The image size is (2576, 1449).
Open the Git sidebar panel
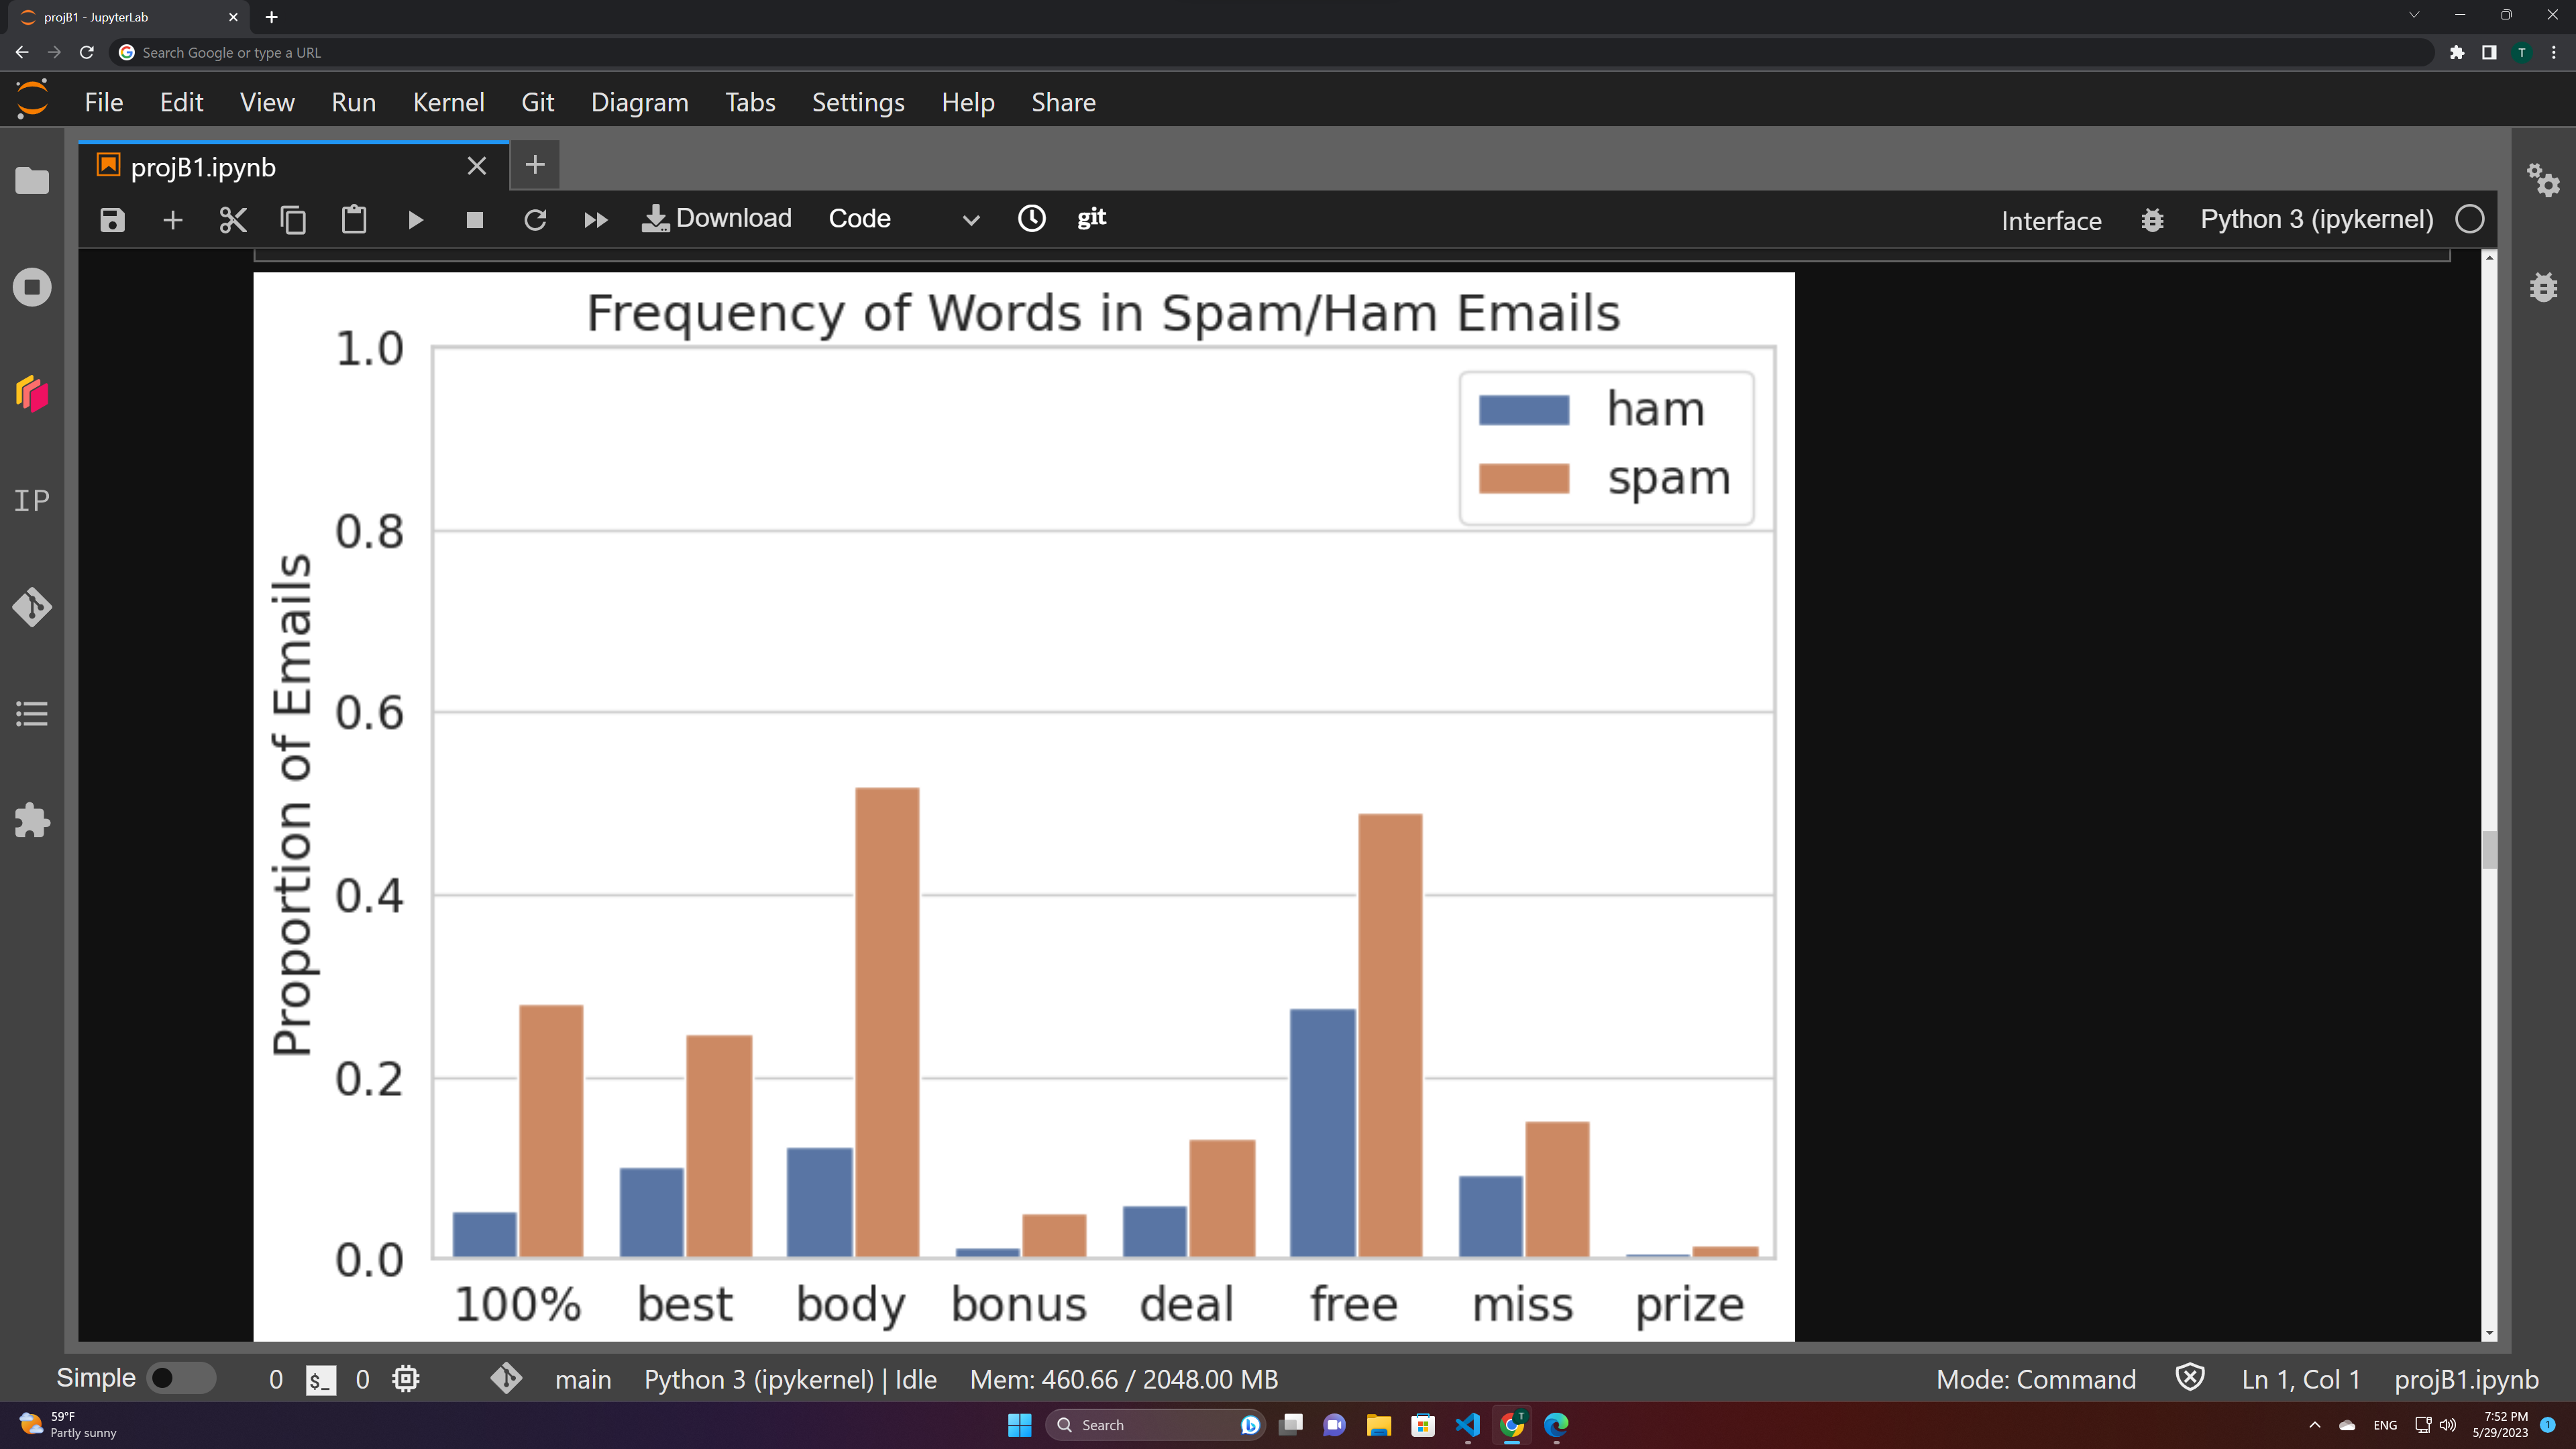click(x=32, y=607)
